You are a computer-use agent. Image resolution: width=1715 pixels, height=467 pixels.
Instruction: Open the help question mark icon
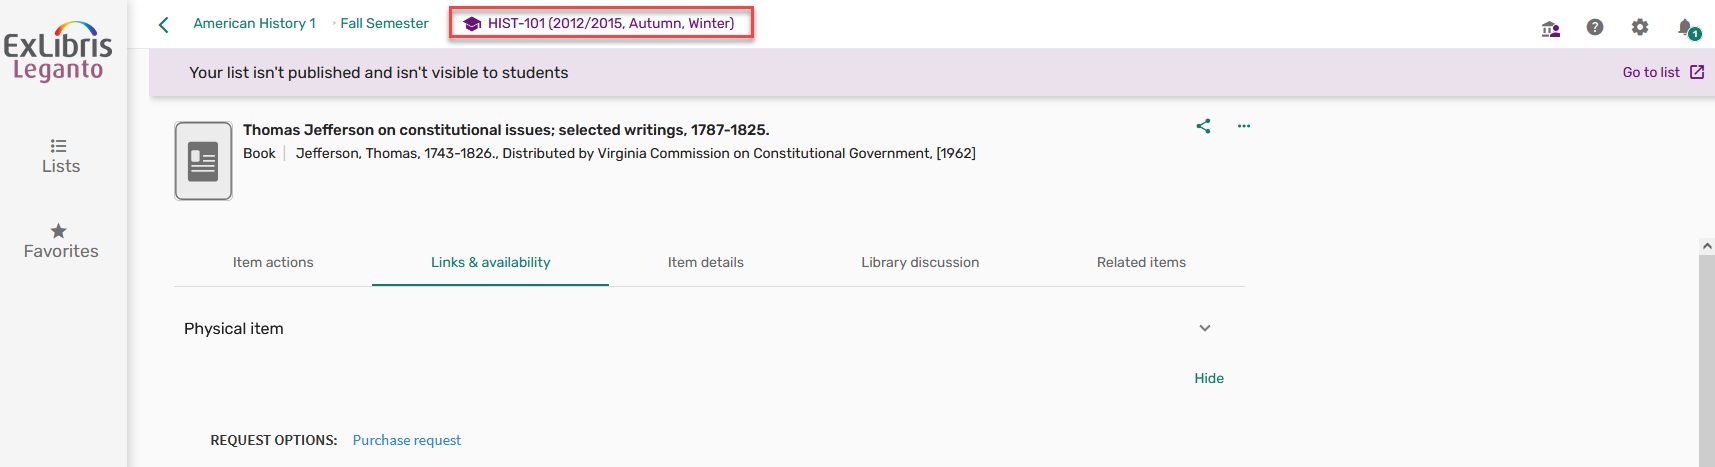(x=1595, y=27)
